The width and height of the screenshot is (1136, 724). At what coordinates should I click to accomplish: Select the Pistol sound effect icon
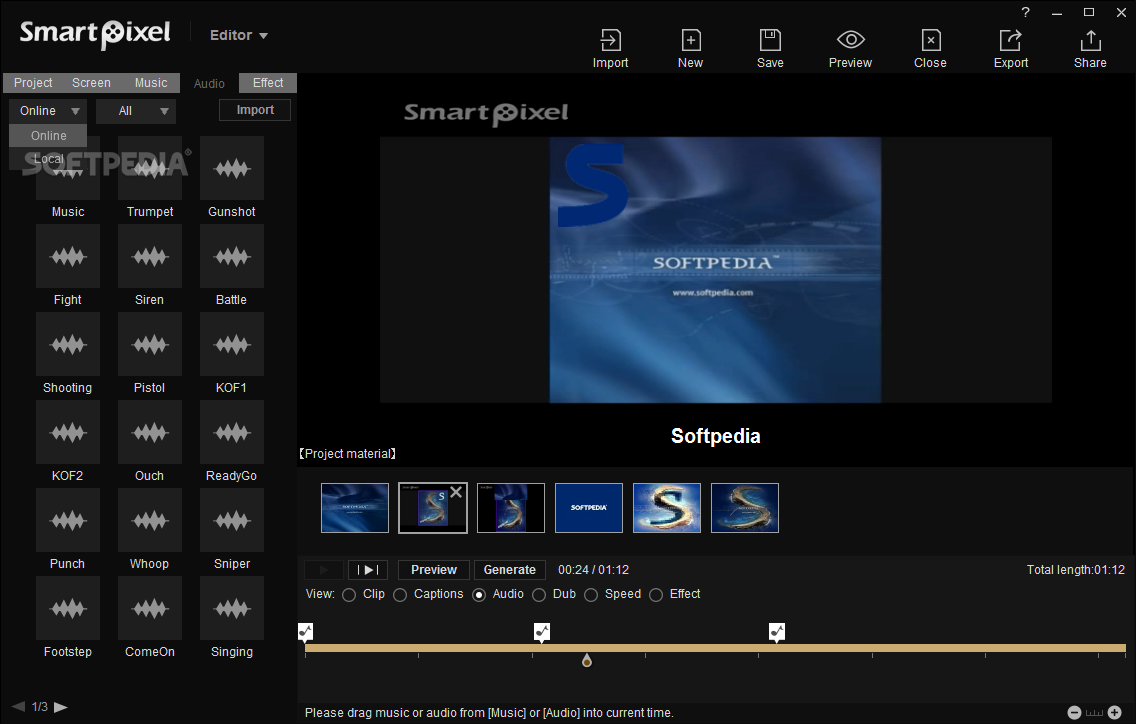click(150, 344)
